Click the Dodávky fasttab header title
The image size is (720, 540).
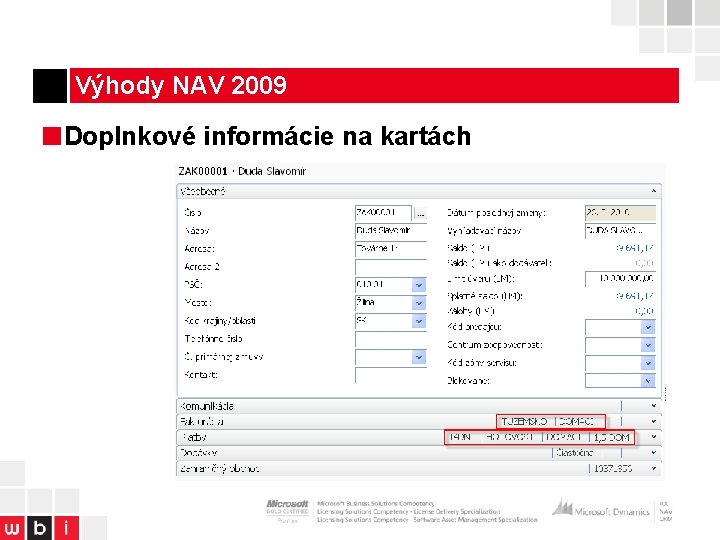click(198, 453)
